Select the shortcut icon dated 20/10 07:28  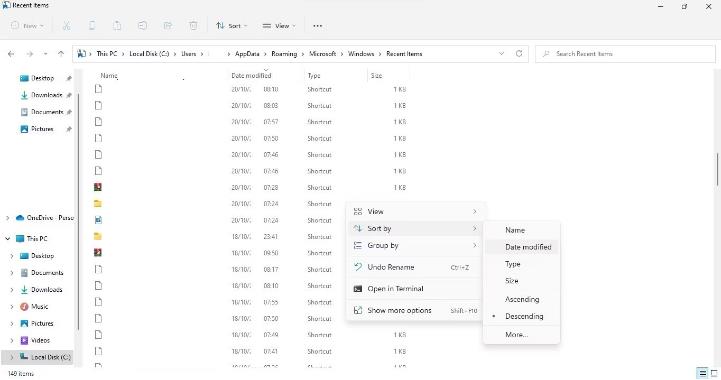point(97,187)
